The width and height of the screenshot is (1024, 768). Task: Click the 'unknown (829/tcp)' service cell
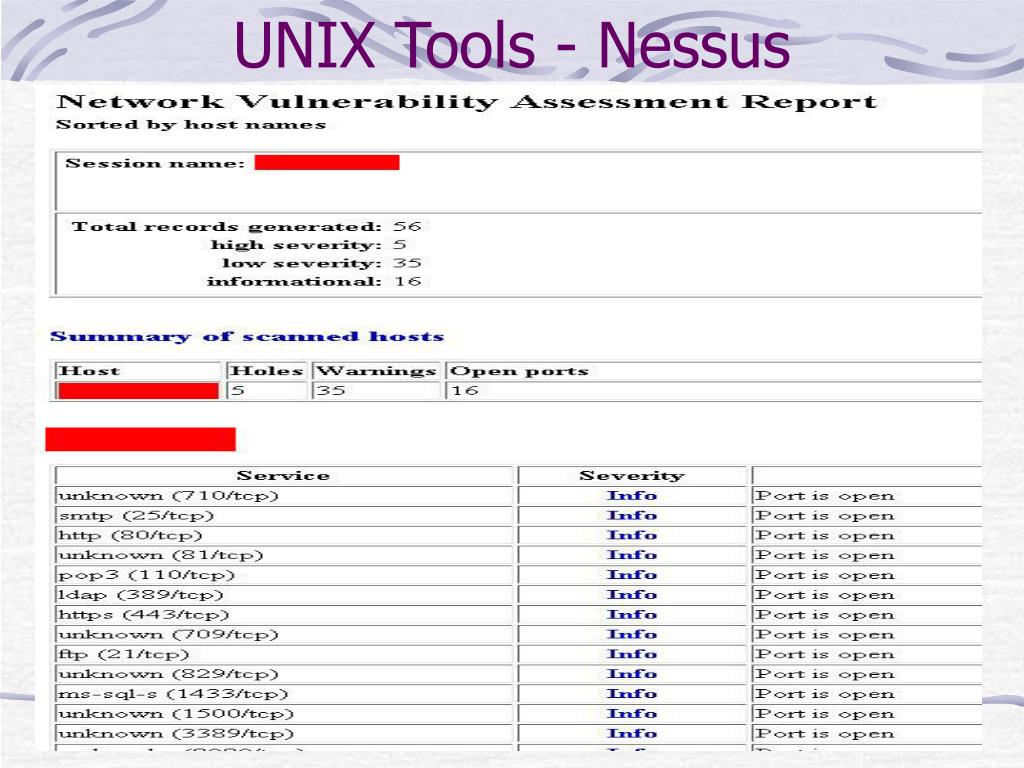point(284,674)
